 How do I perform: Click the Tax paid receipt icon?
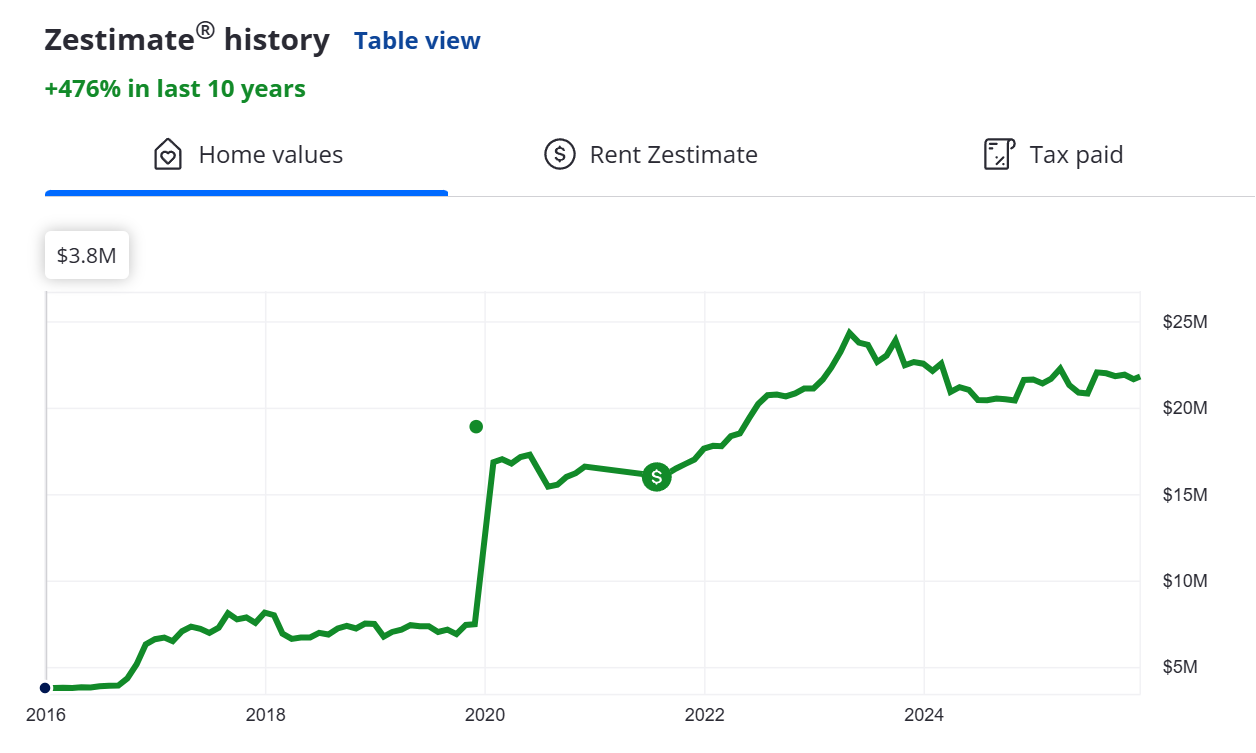[x=999, y=155]
